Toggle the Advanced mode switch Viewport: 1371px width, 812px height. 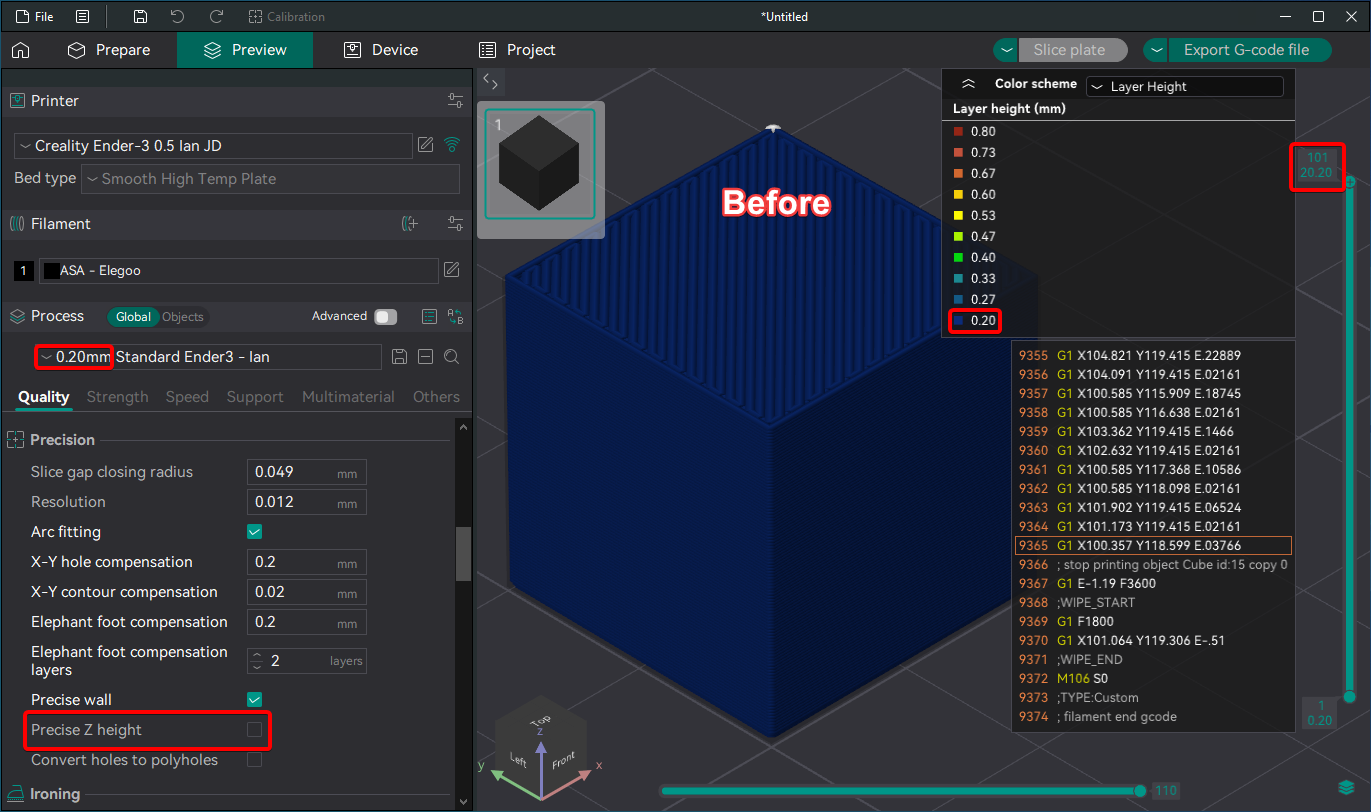(385, 316)
